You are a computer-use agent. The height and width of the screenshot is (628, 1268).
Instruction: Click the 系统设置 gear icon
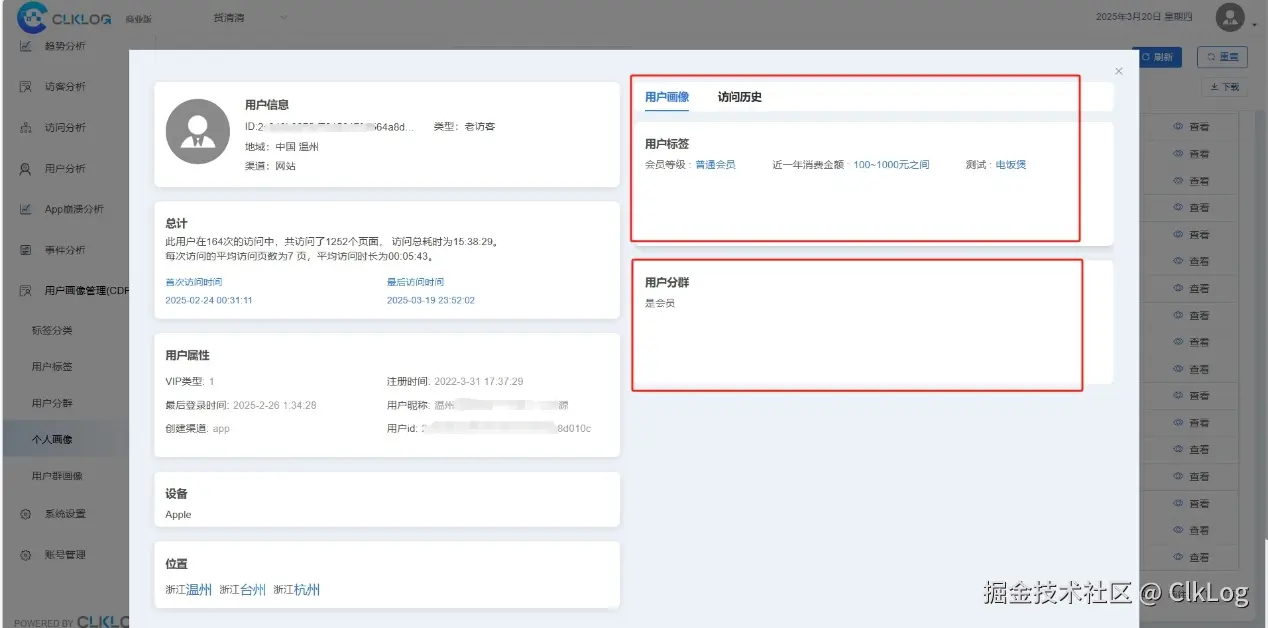click(x=25, y=514)
